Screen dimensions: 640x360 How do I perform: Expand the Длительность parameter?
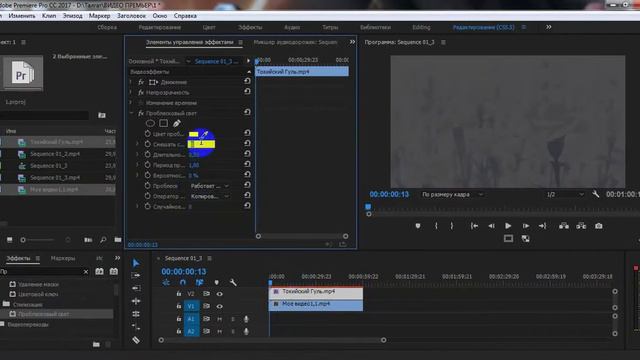pos(138,155)
